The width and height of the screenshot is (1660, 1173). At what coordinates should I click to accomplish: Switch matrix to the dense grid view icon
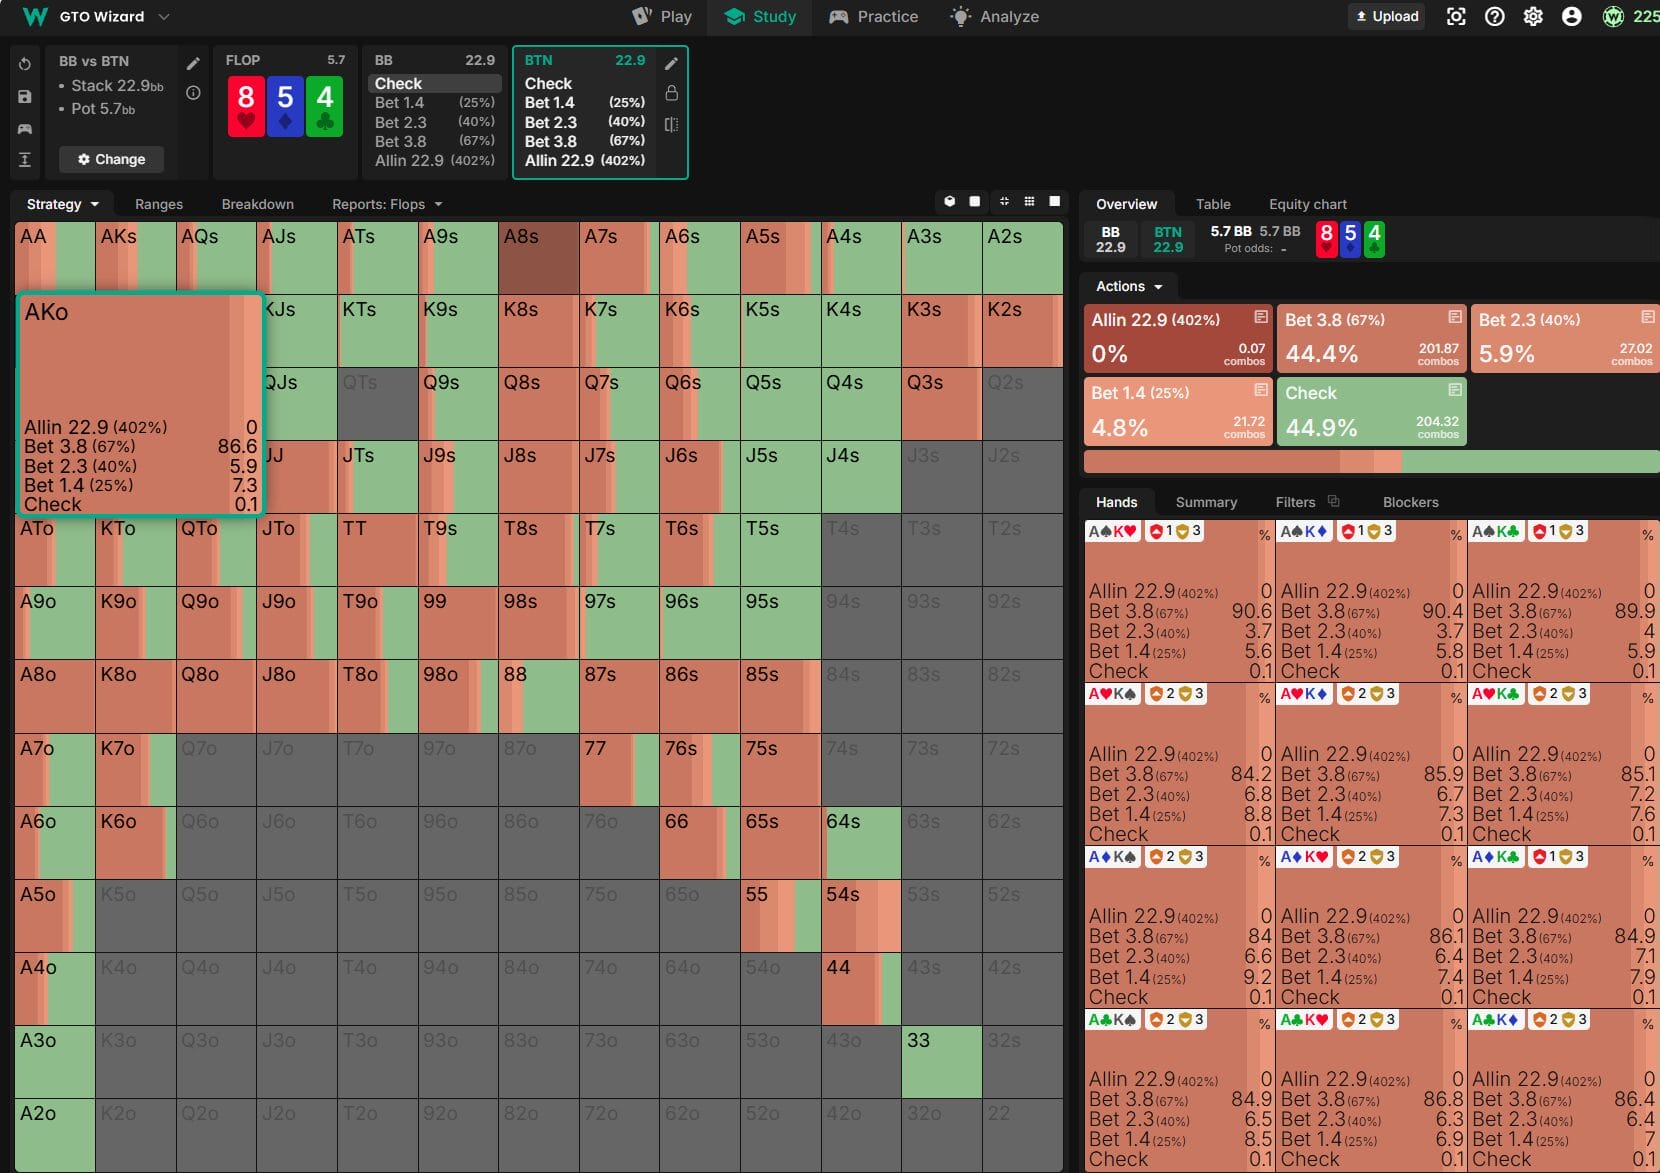(x=1029, y=202)
